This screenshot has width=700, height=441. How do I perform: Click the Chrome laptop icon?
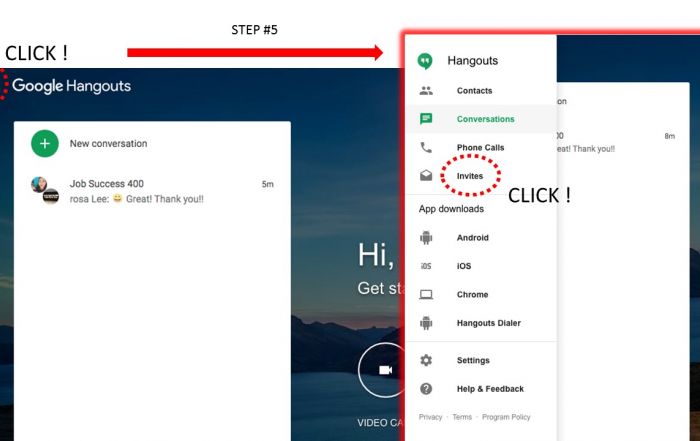pyautogui.click(x=426, y=295)
